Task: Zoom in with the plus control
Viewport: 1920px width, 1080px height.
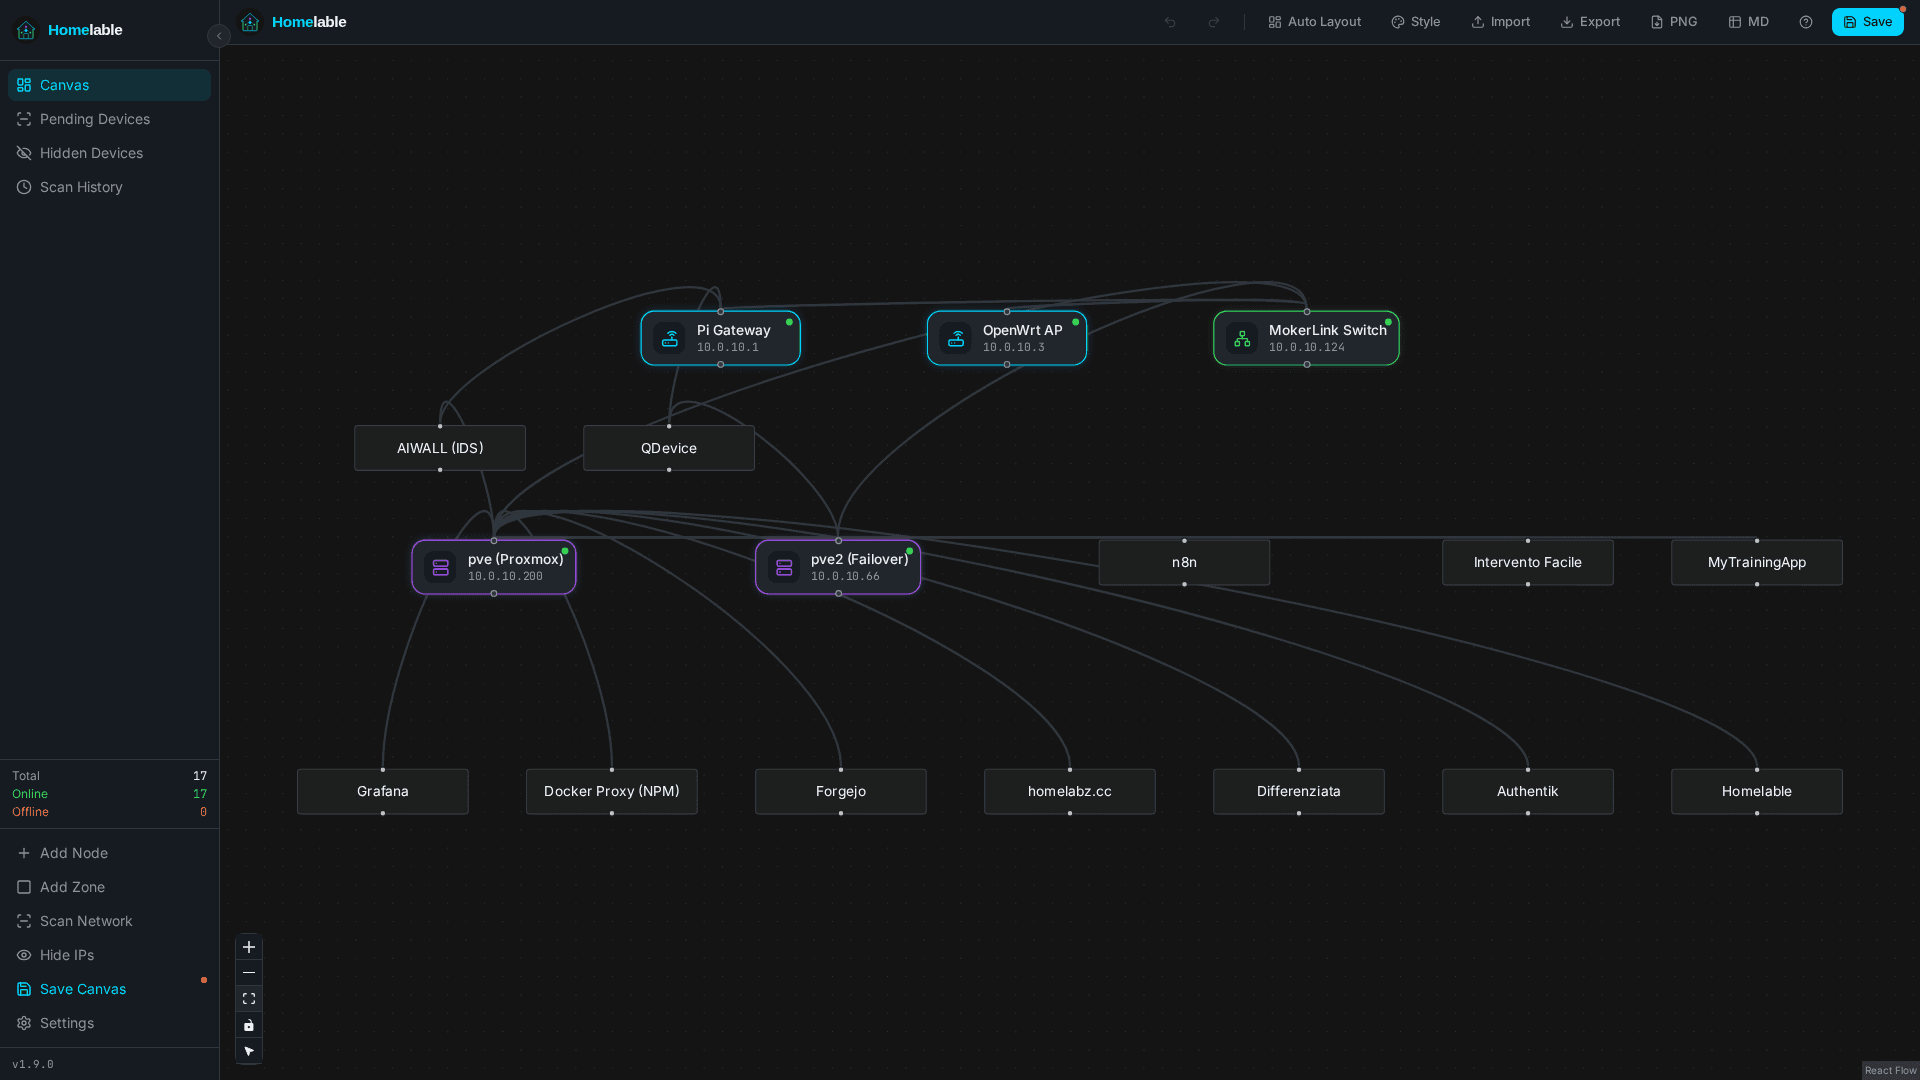Action: click(249, 947)
